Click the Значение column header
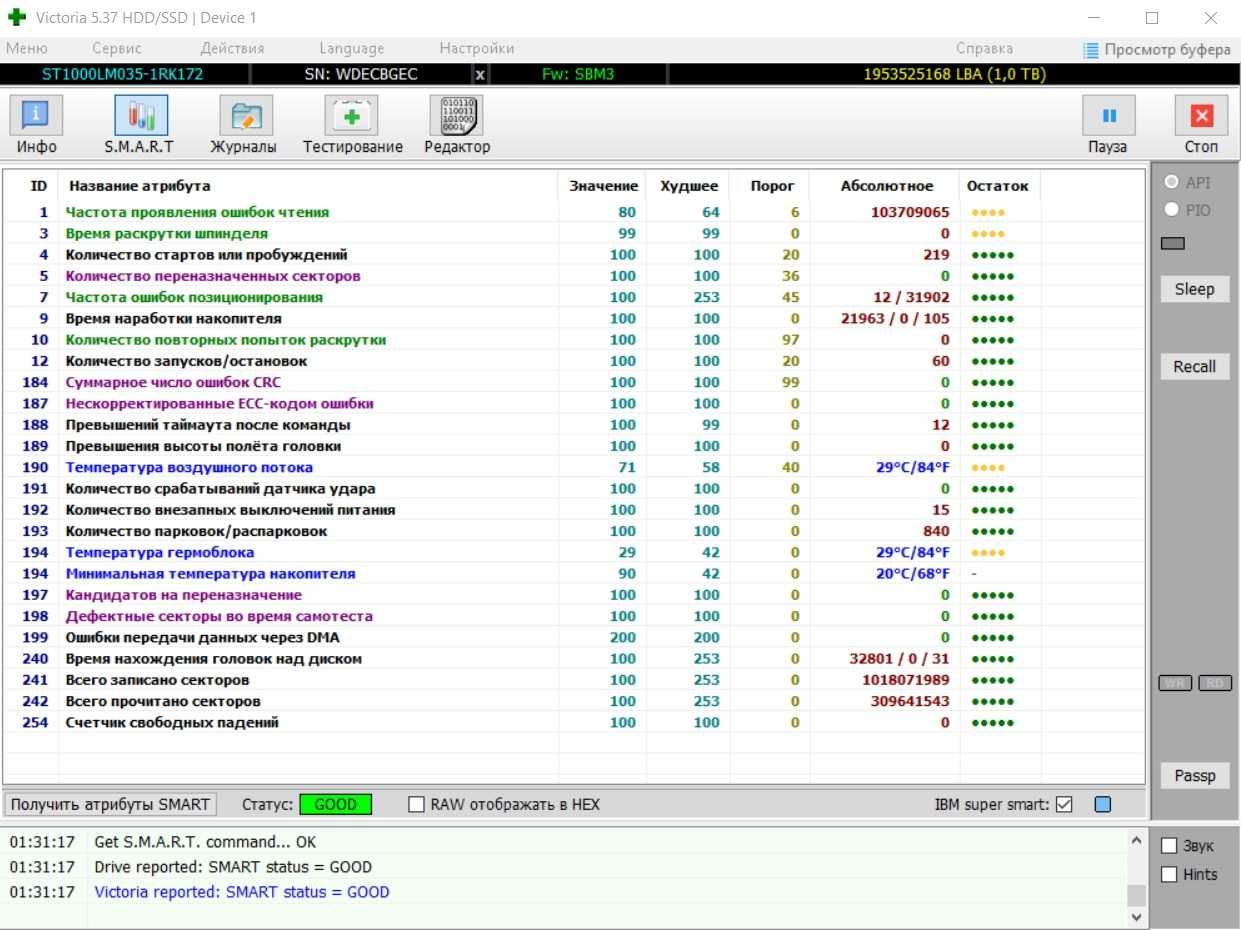 pyautogui.click(x=603, y=186)
